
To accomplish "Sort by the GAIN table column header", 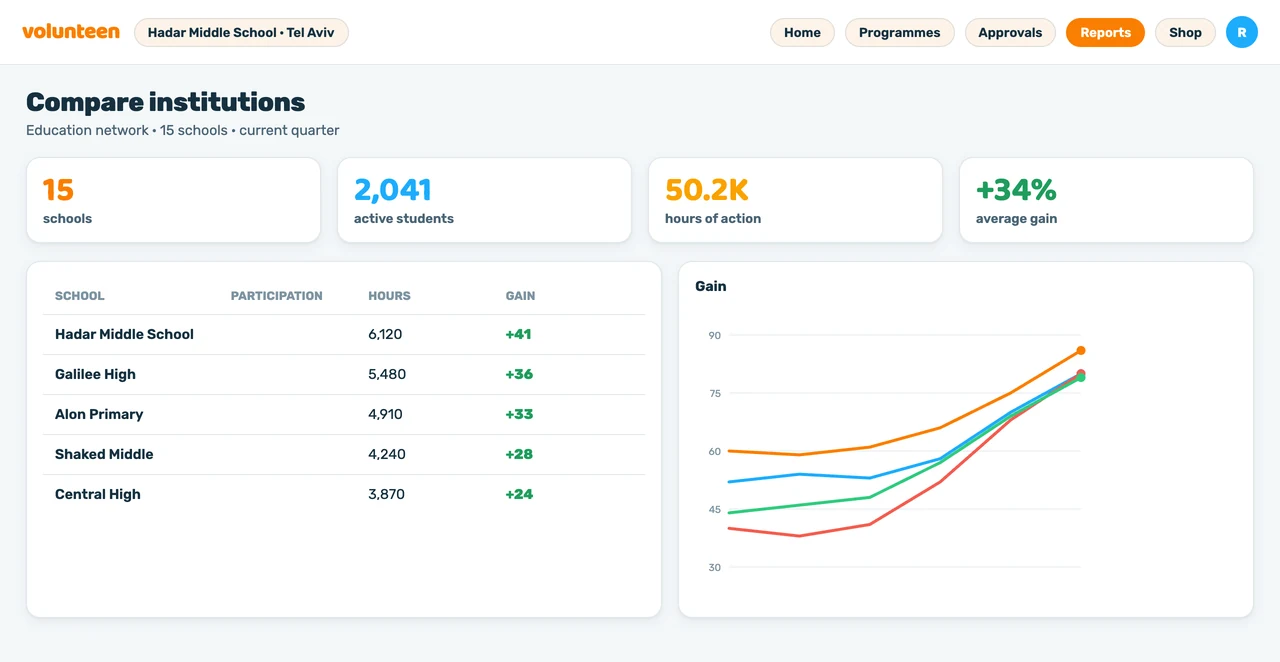I will point(520,296).
